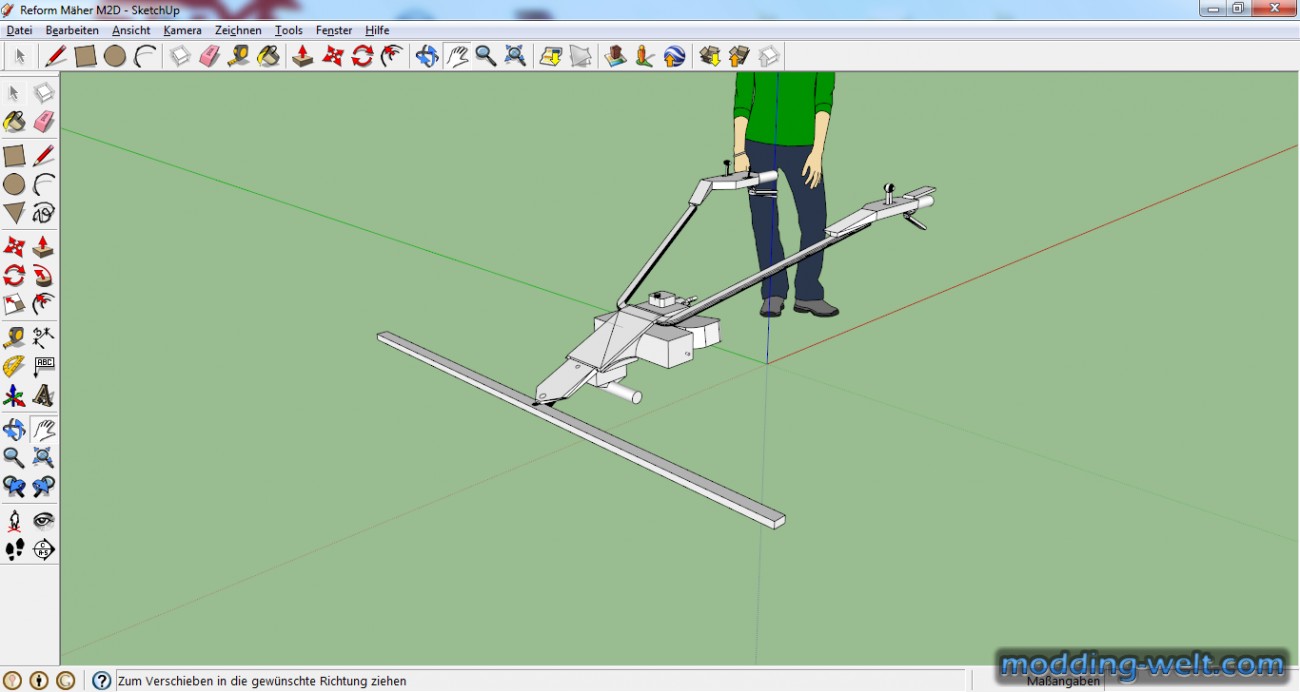This screenshot has width=1300, height=692.
Task: Open the Datei menu
Action: (19, 30)
